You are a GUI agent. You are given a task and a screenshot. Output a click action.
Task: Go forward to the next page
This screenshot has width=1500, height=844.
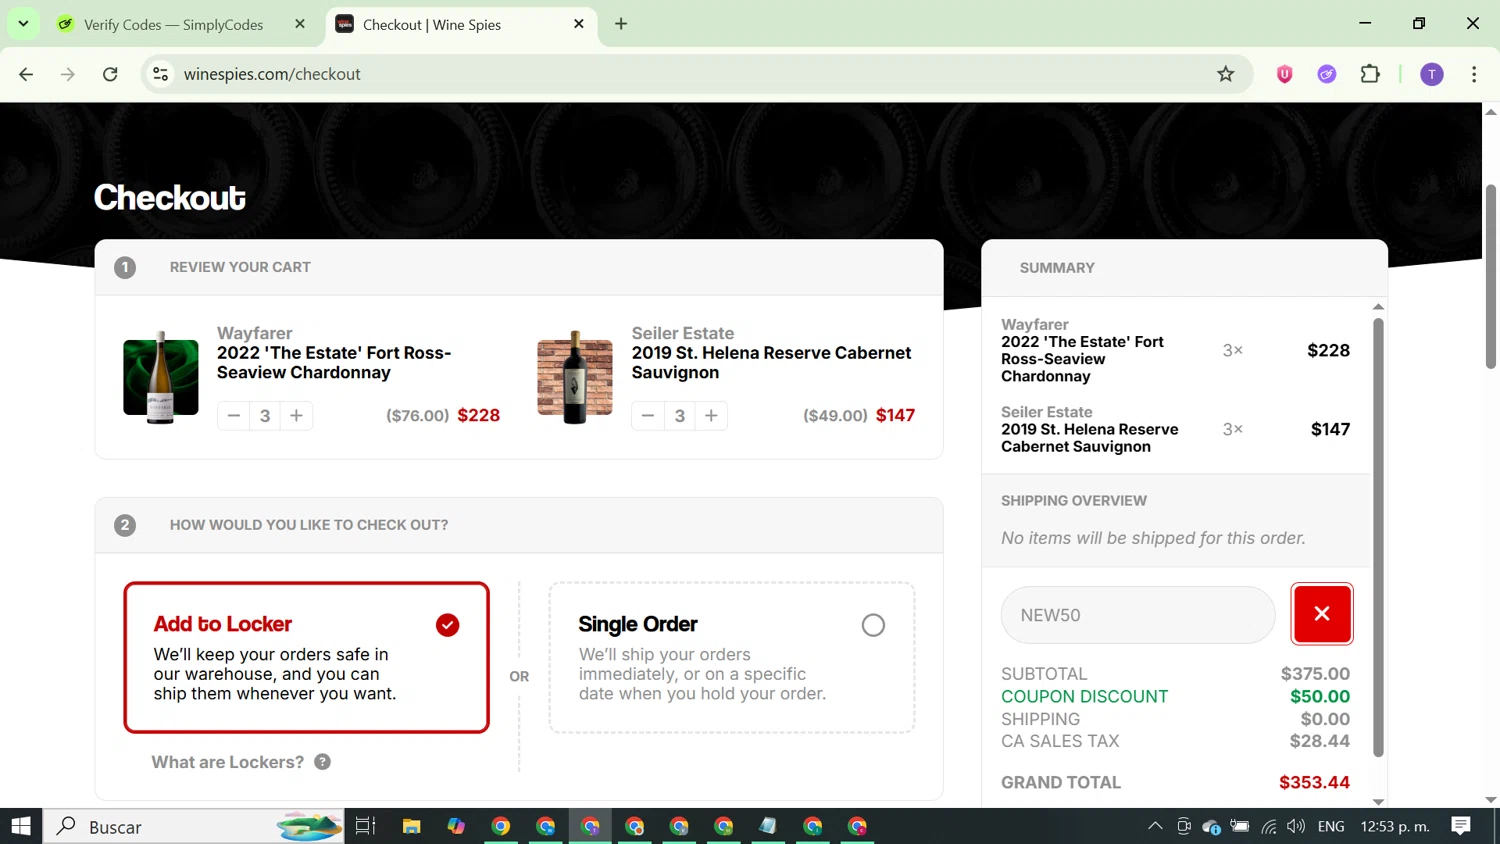tap(68, 74)
